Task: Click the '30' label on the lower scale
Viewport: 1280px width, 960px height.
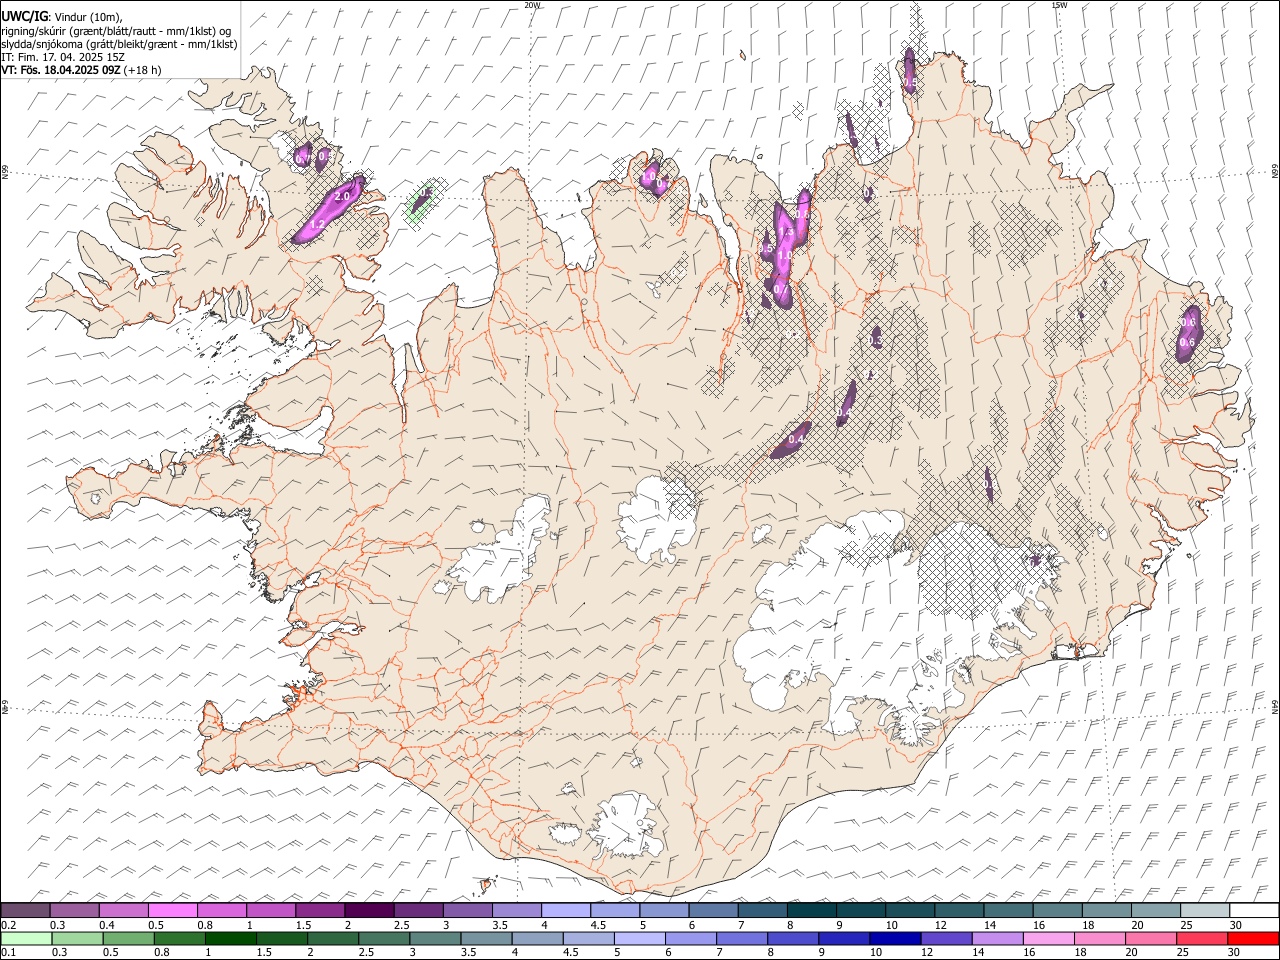Action: click(1235, 952)
